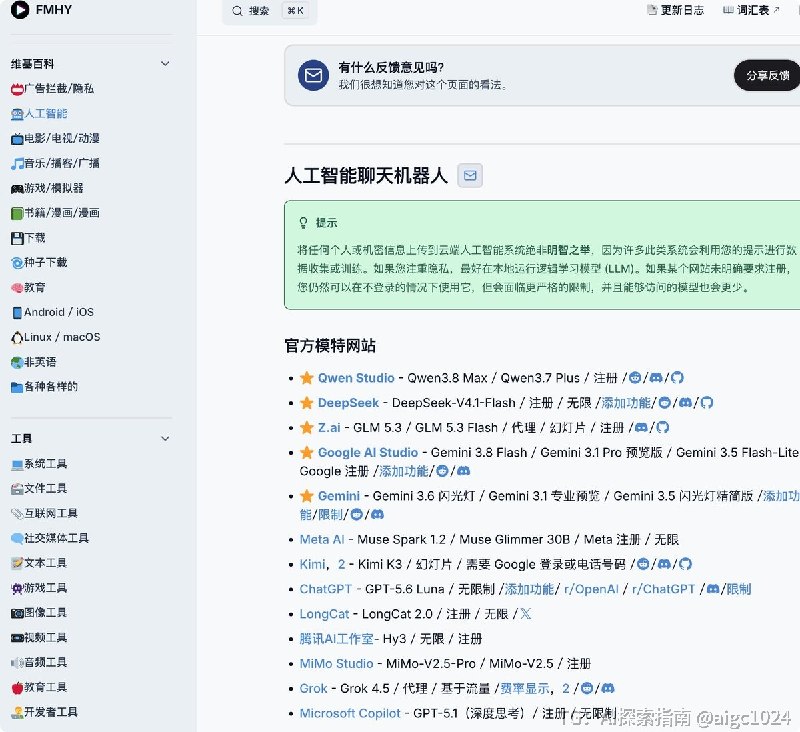Open 词汇表 in the top navigation
Viewport: 800px width, 732px height.
pyautogui.click(x=751, y=10)
